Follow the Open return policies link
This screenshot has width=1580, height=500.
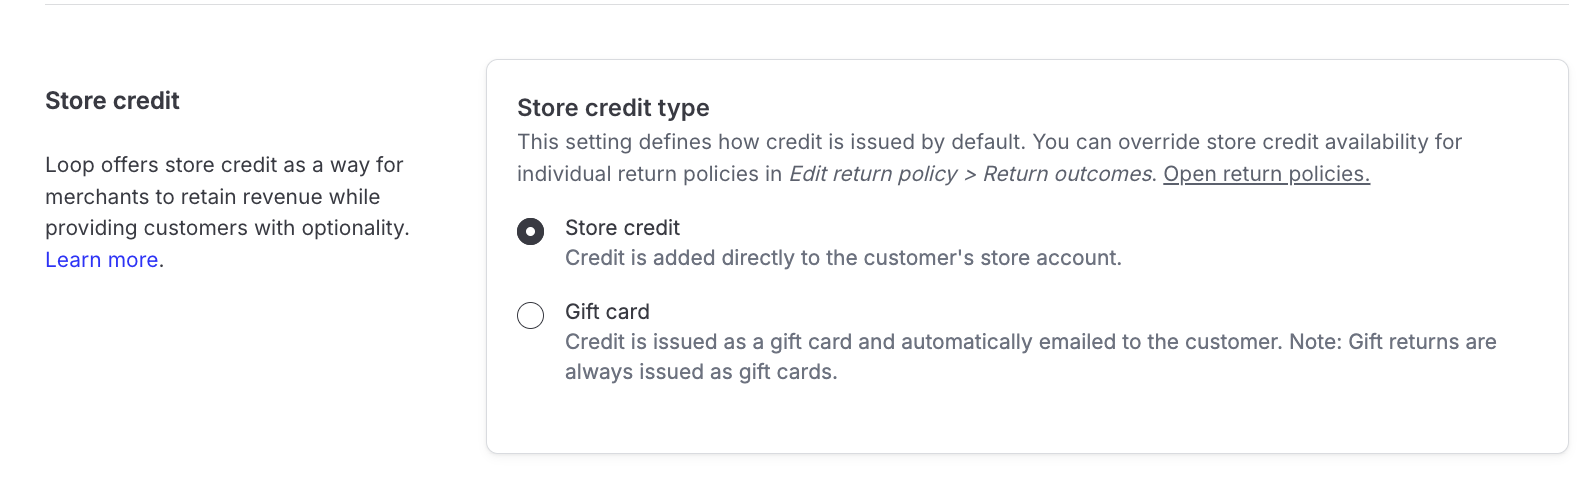point(1266,174)
